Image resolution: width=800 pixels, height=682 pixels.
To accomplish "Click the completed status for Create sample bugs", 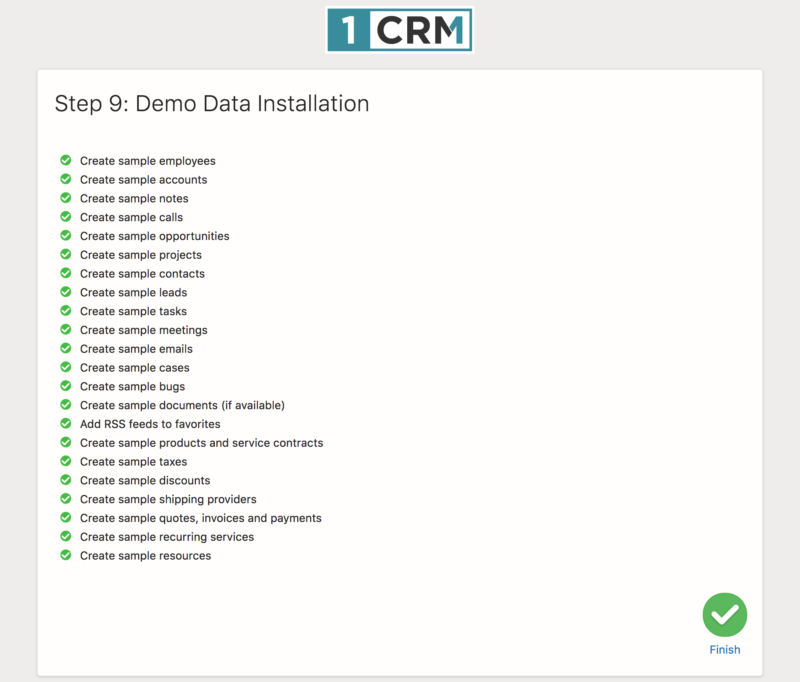I will 66,386.
